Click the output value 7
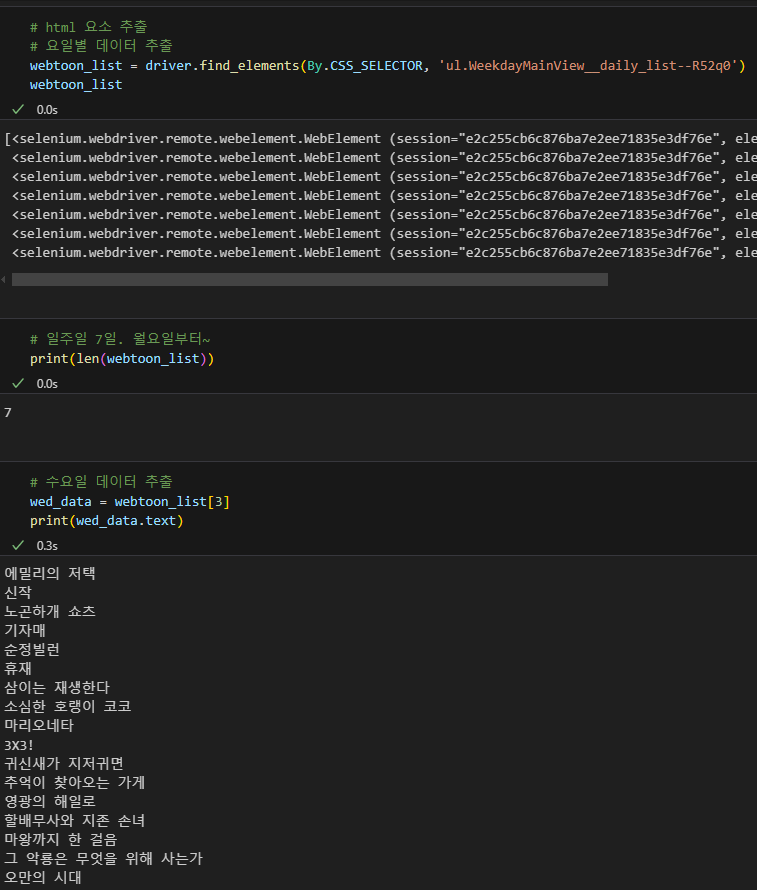This screenshot has width=757, height=890. pyautogui.click(x=8, y=412)
